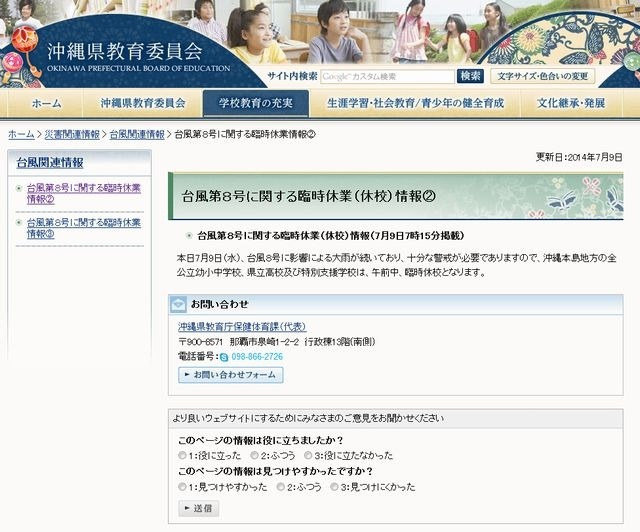Click the question このページの情報は見つけやすかったですか?

tap(276, 471)
